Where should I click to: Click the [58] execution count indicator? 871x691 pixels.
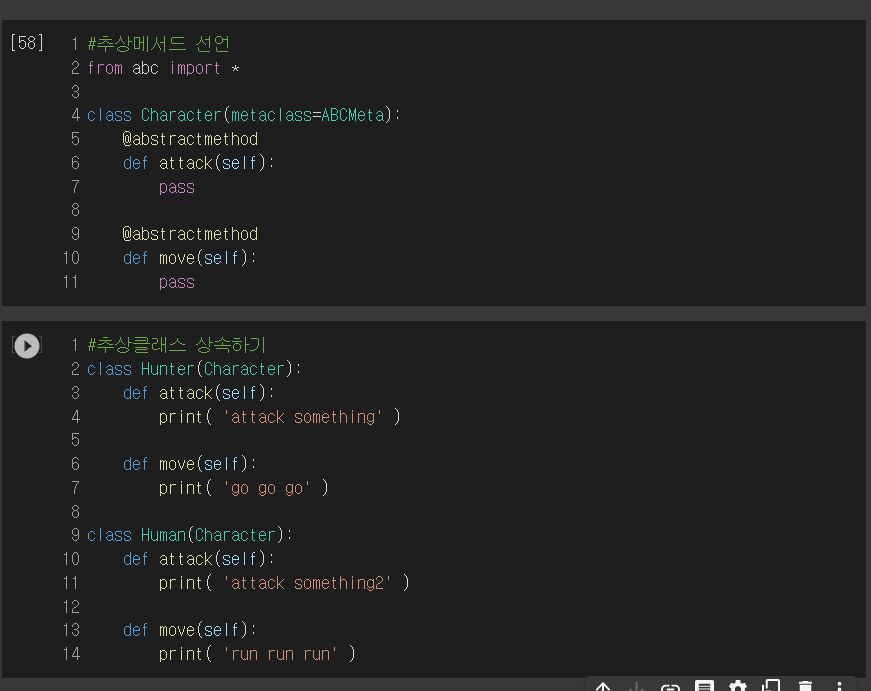(x=27, y=43)
